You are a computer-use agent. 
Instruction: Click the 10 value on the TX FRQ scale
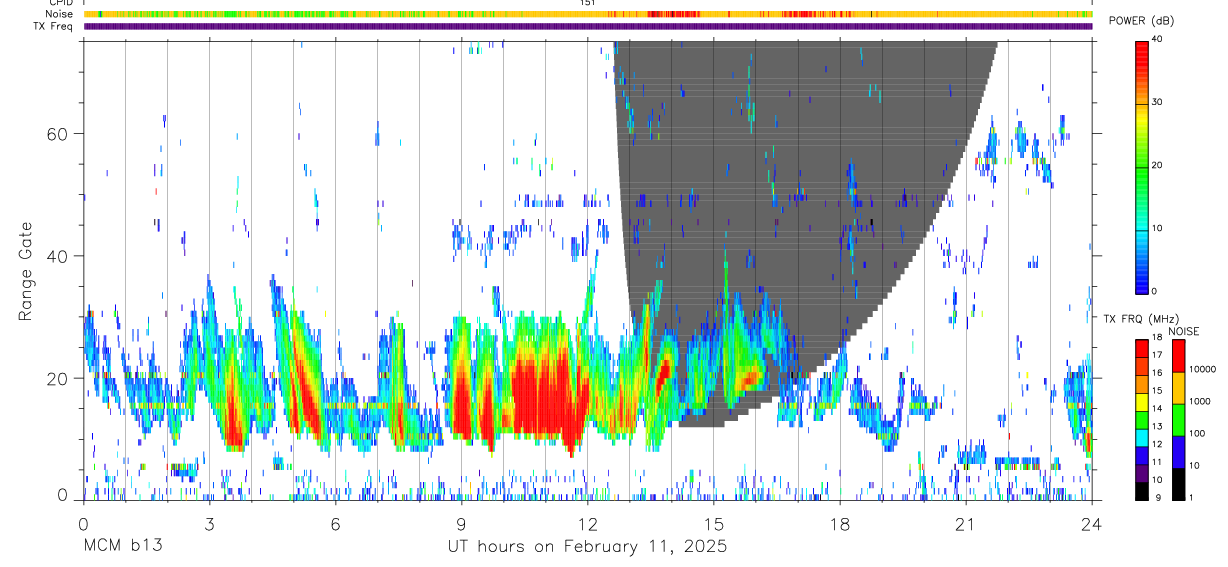(1157, 482)
